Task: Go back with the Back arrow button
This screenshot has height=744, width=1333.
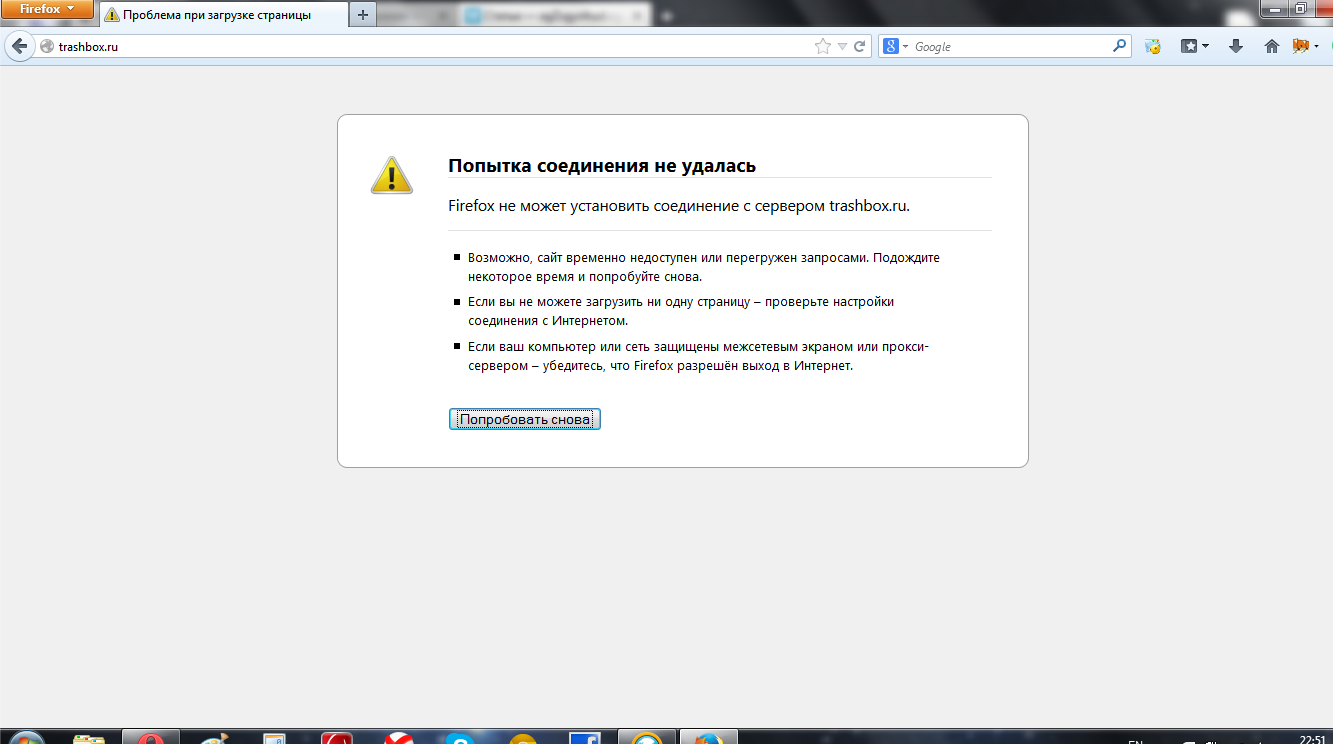Action: coord(19,46)
